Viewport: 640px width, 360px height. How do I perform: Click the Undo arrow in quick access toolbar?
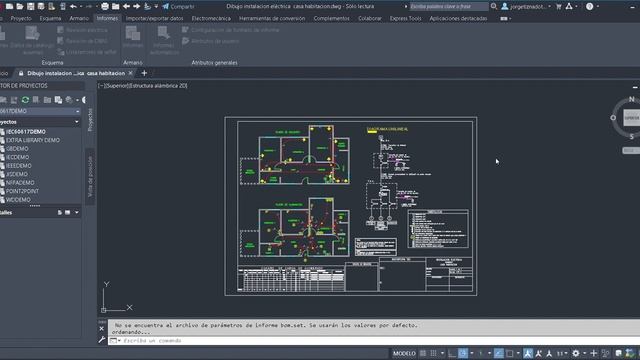pos(73,7)
